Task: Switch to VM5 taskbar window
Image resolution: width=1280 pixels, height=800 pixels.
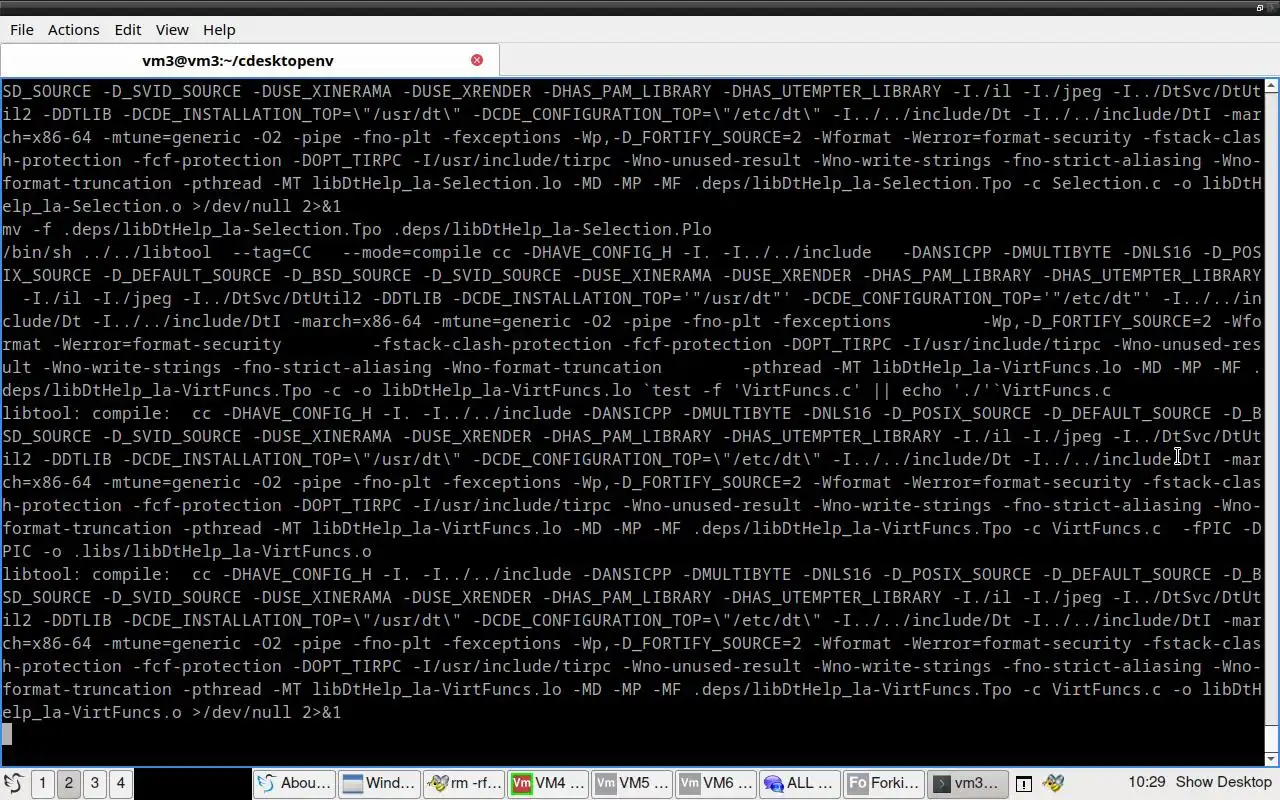Action: pyautogui.click(x=631, y=783)
